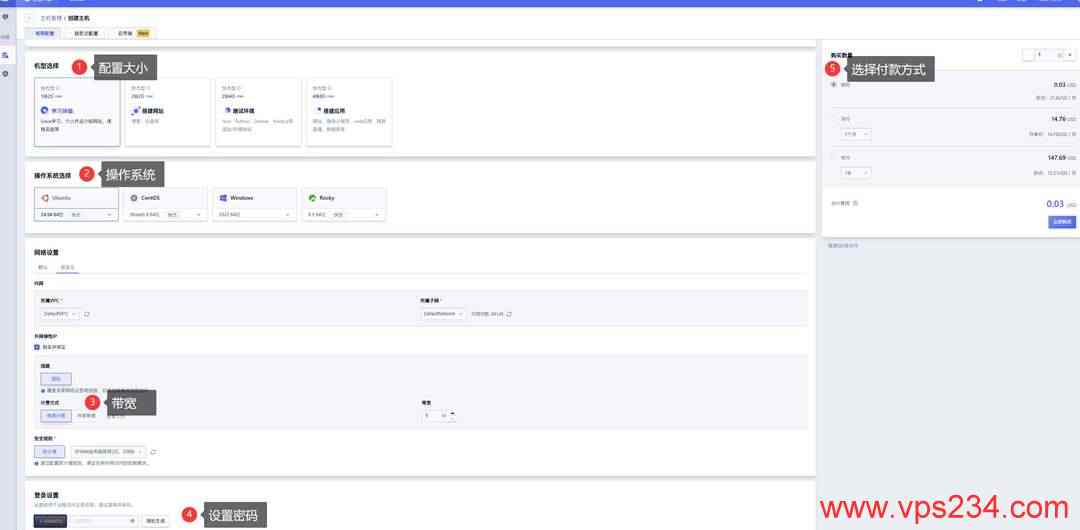Pick the Windows operating system option
Viewport: 1080px width, 530px height.
point(254,198)
